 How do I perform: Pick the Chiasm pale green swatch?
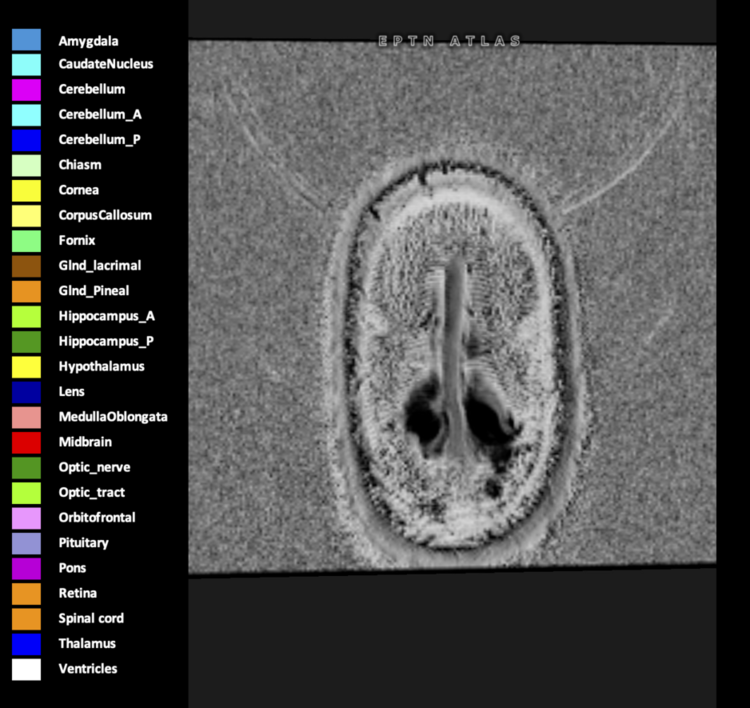coord(26,166)
